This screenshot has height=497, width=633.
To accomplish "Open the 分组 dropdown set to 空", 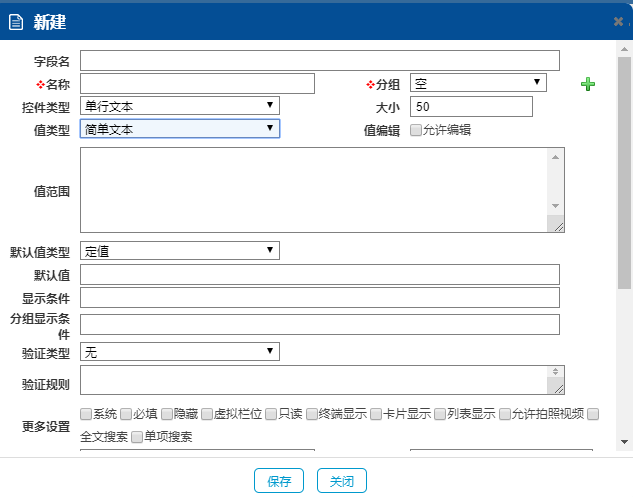I will (x=478, y=83).
